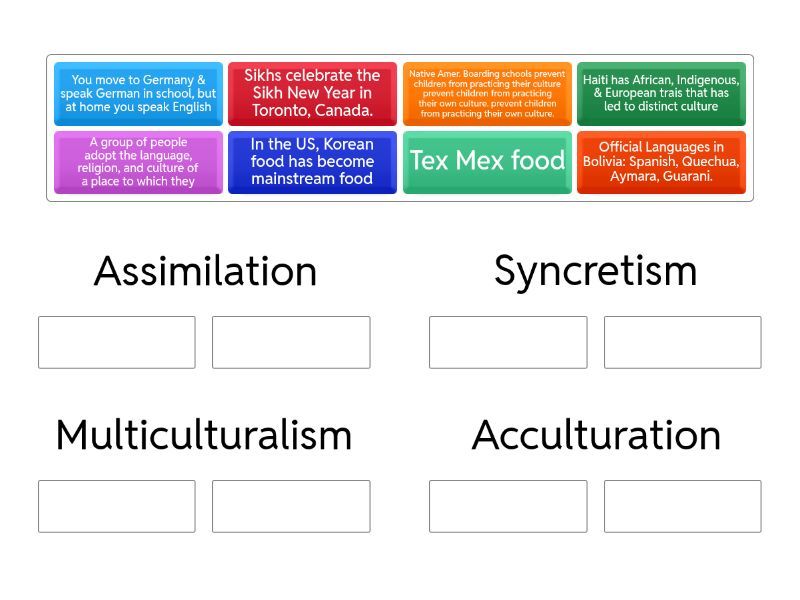
Task: Click the Acculturation group heading
Action: click(x=596, y=435)
